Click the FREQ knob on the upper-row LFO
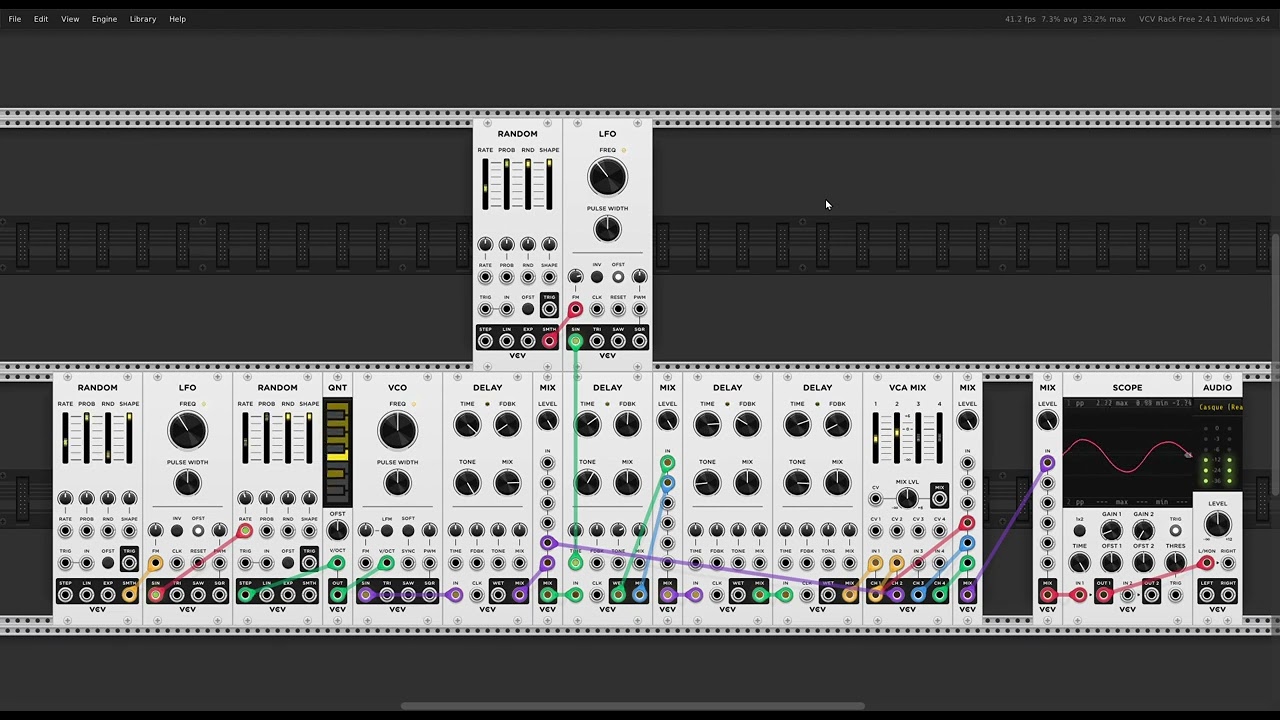This screenshot has height=720, width=1280. (607, 178)
